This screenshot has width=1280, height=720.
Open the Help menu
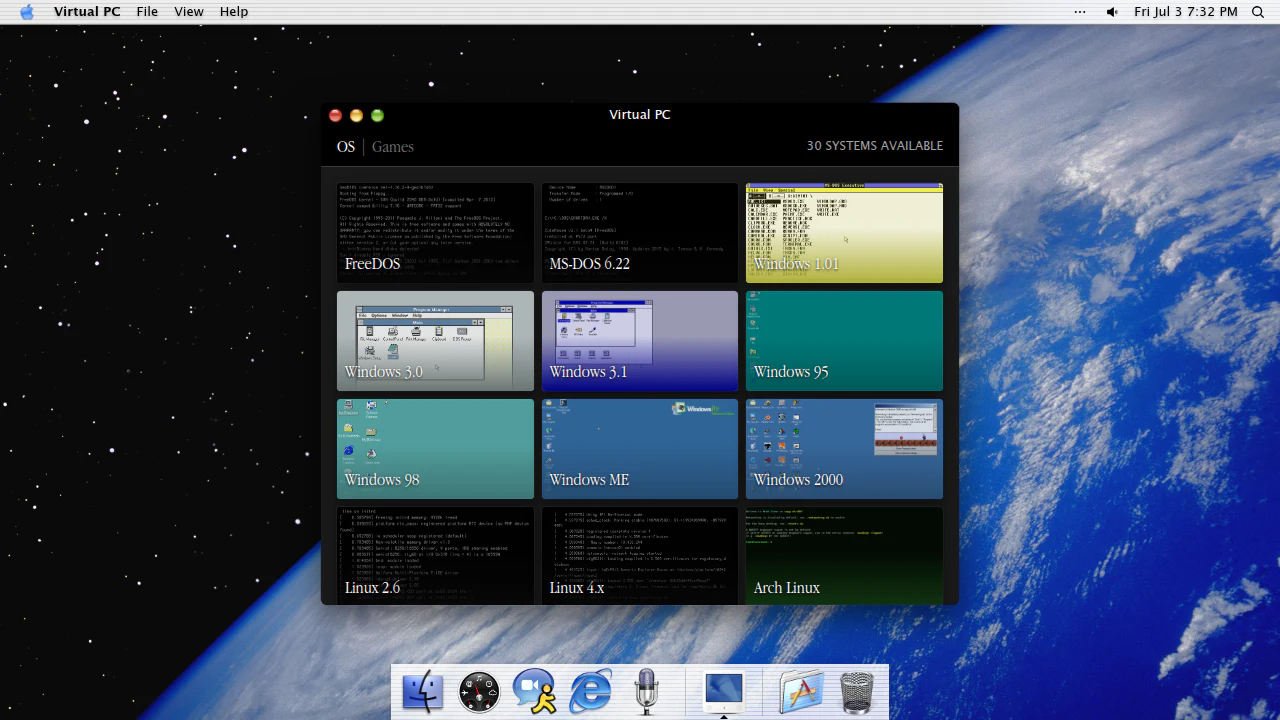(234, 12)
